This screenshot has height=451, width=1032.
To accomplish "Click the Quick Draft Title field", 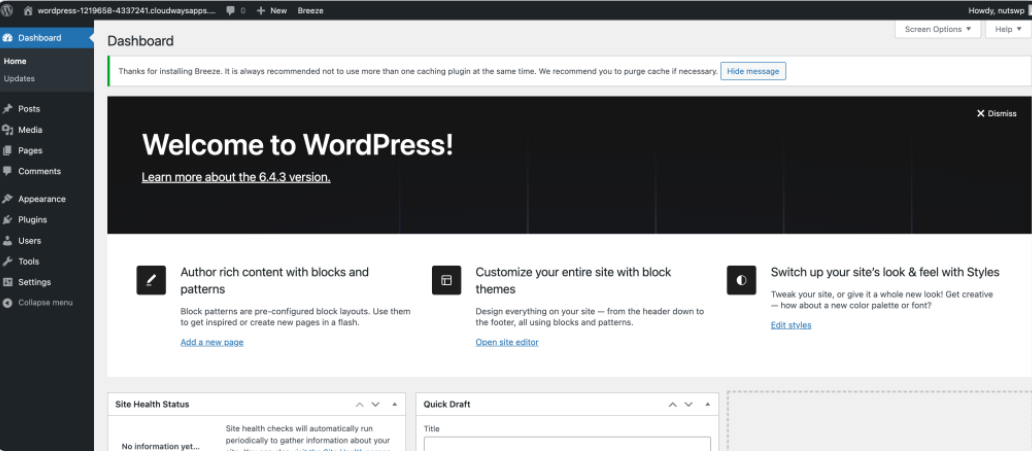I will (x=567, y=444).
